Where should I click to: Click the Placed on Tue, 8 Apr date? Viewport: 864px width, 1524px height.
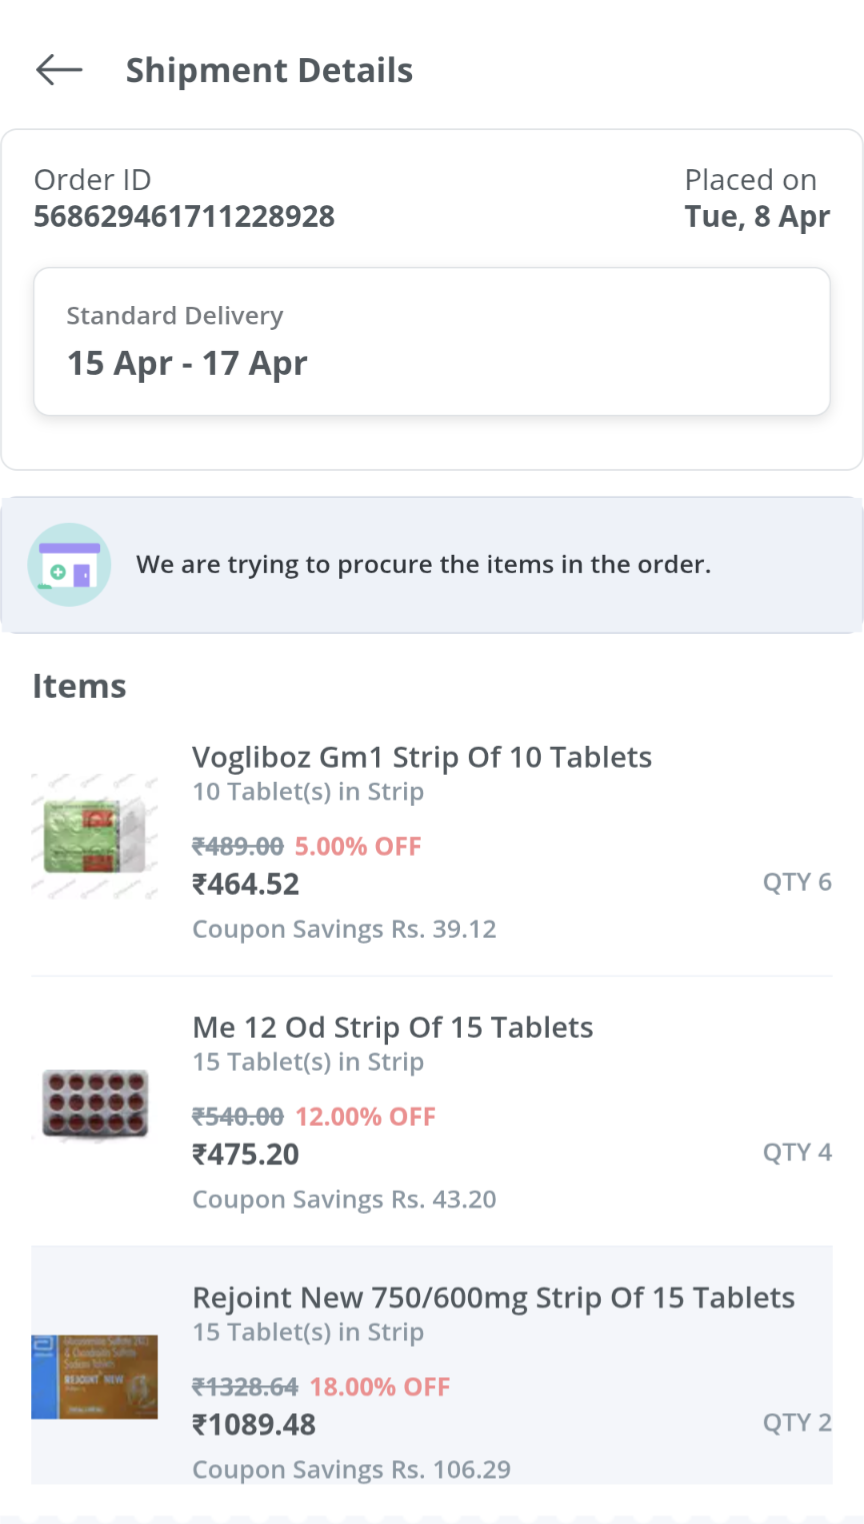[757, 217]
